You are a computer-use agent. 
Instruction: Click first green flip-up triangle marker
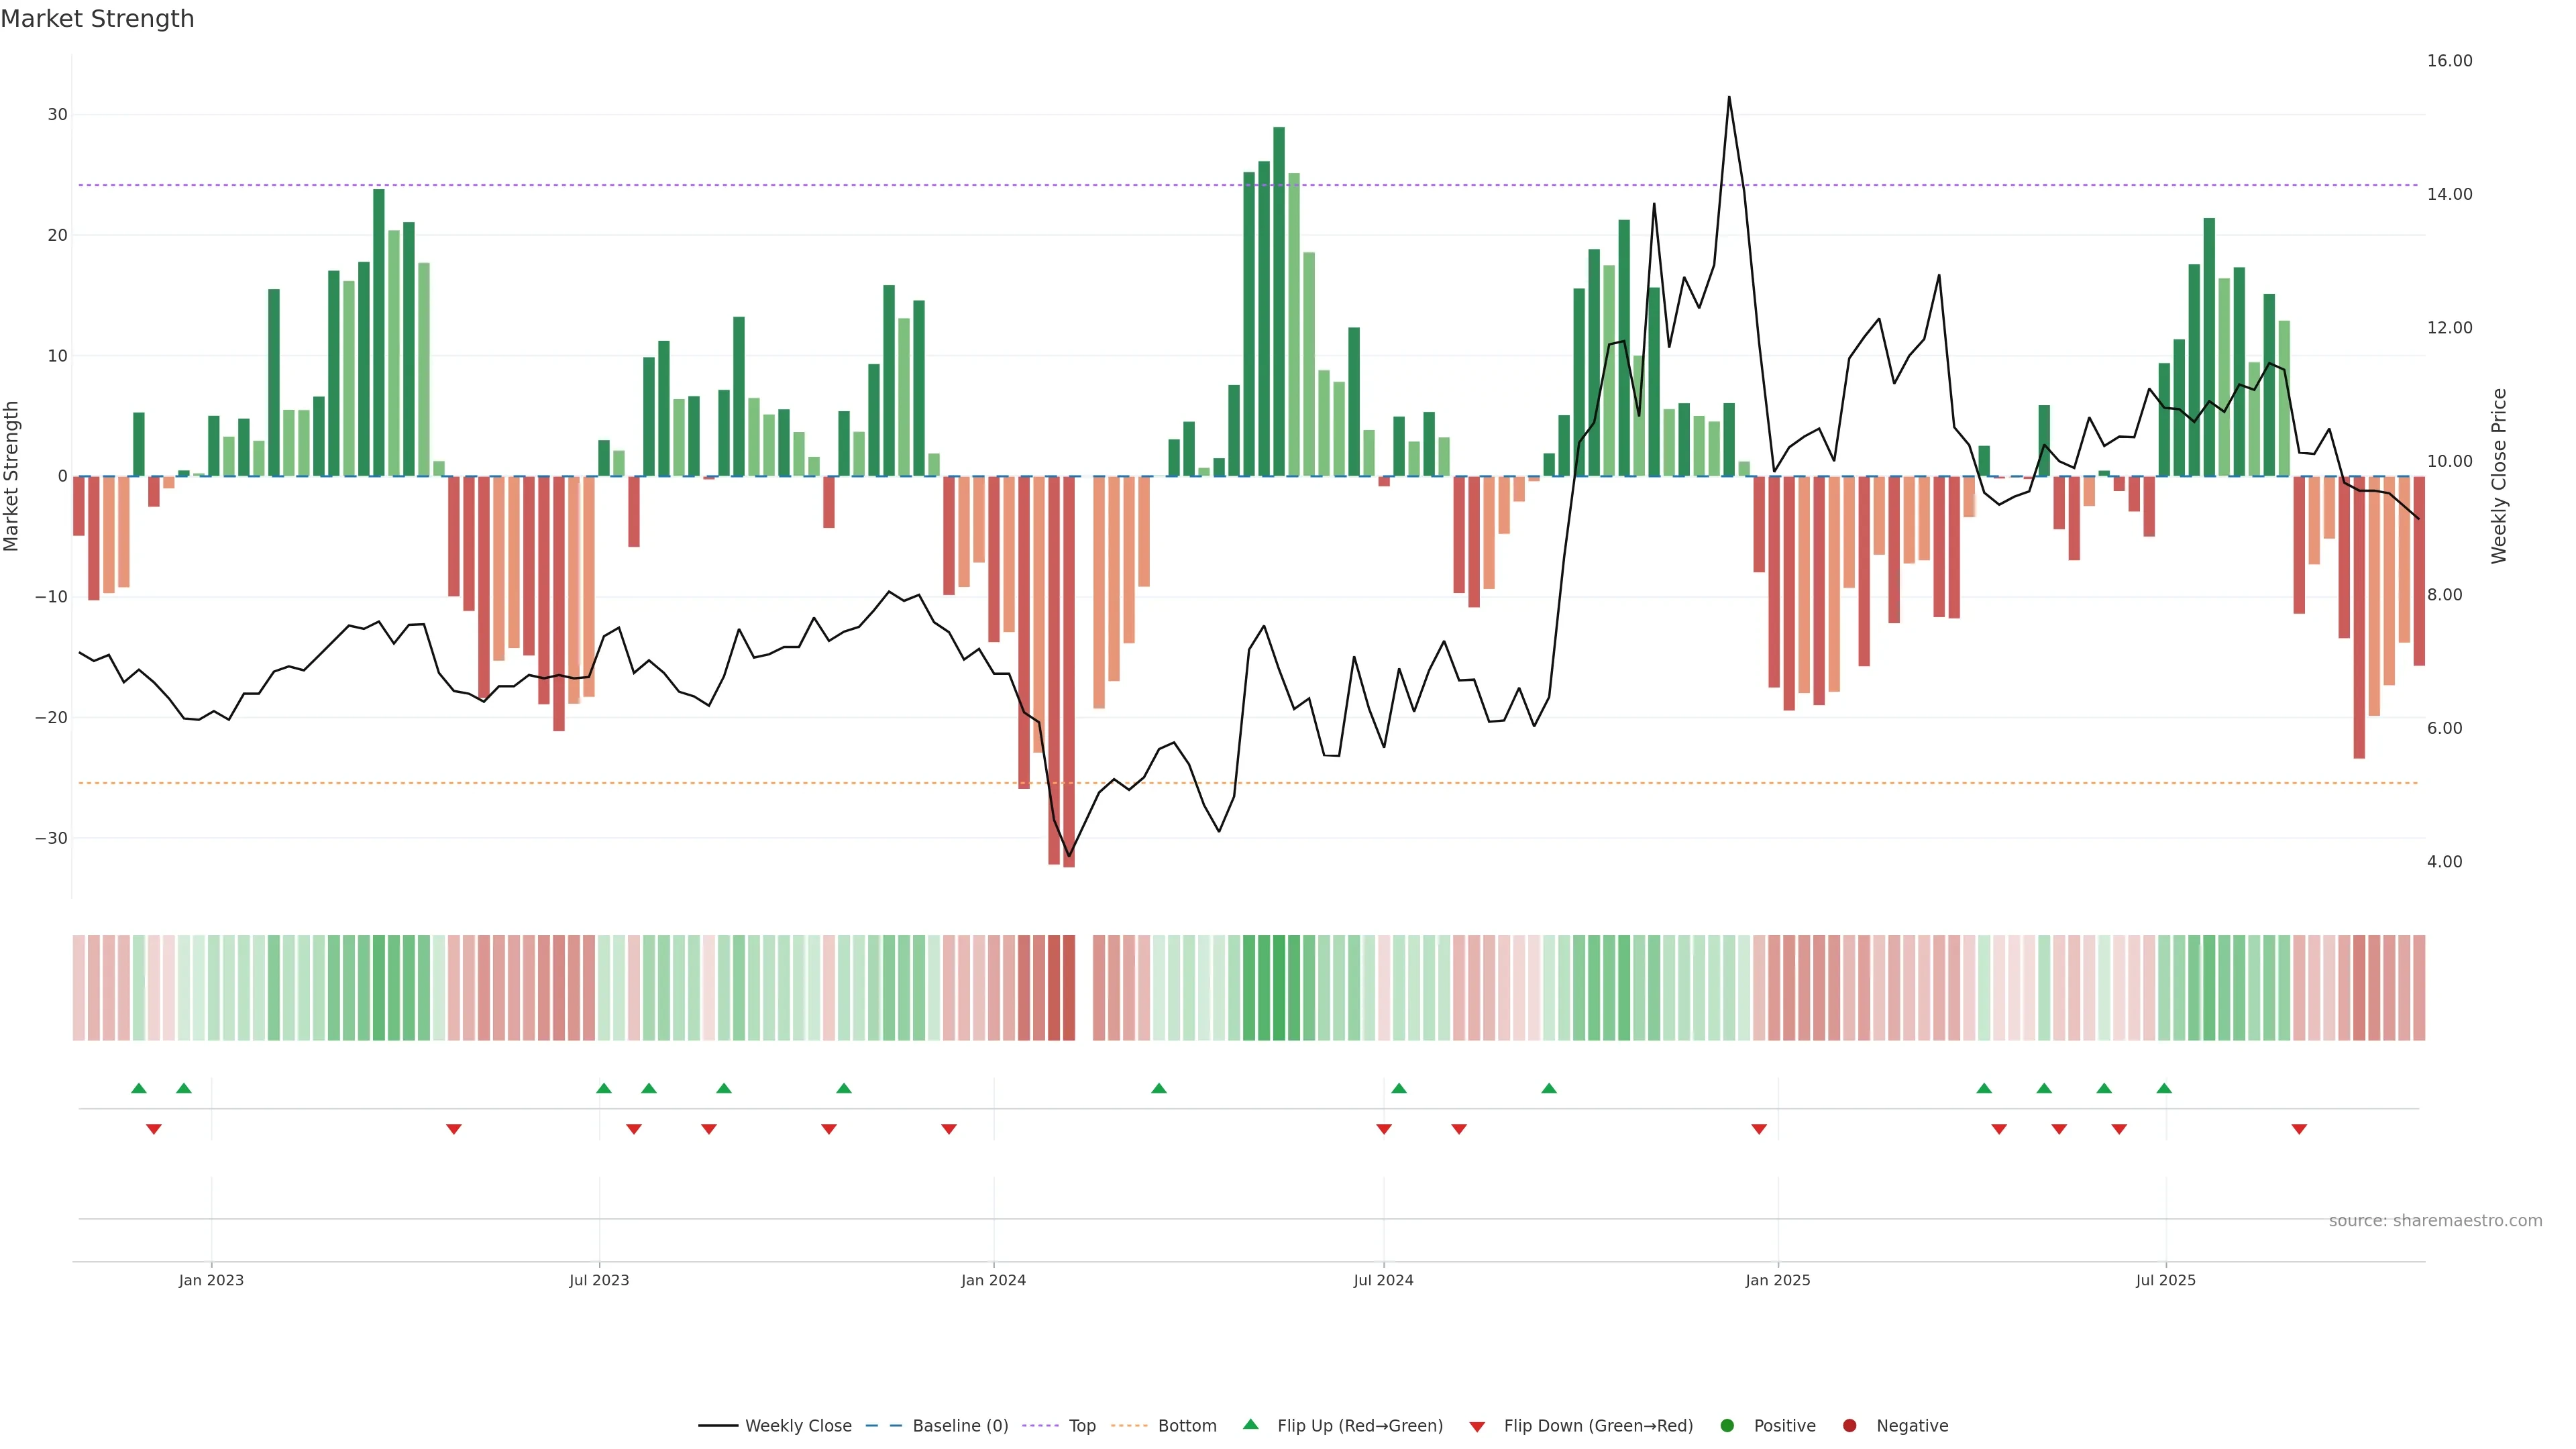click(139, 1088)
